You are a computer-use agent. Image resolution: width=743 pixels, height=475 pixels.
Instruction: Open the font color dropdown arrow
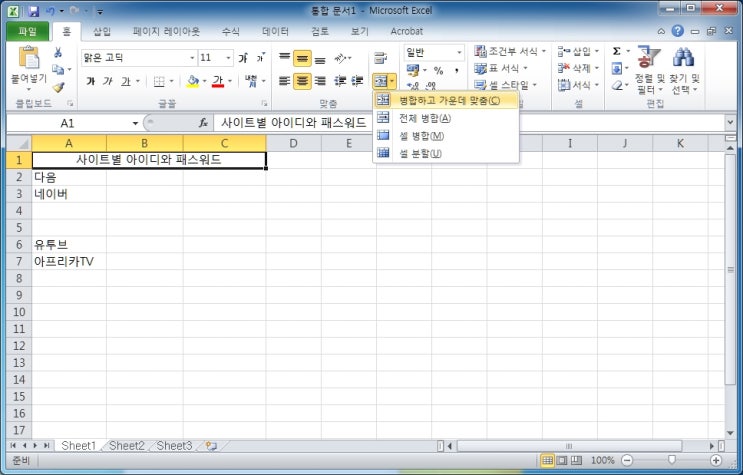point(230,81)
